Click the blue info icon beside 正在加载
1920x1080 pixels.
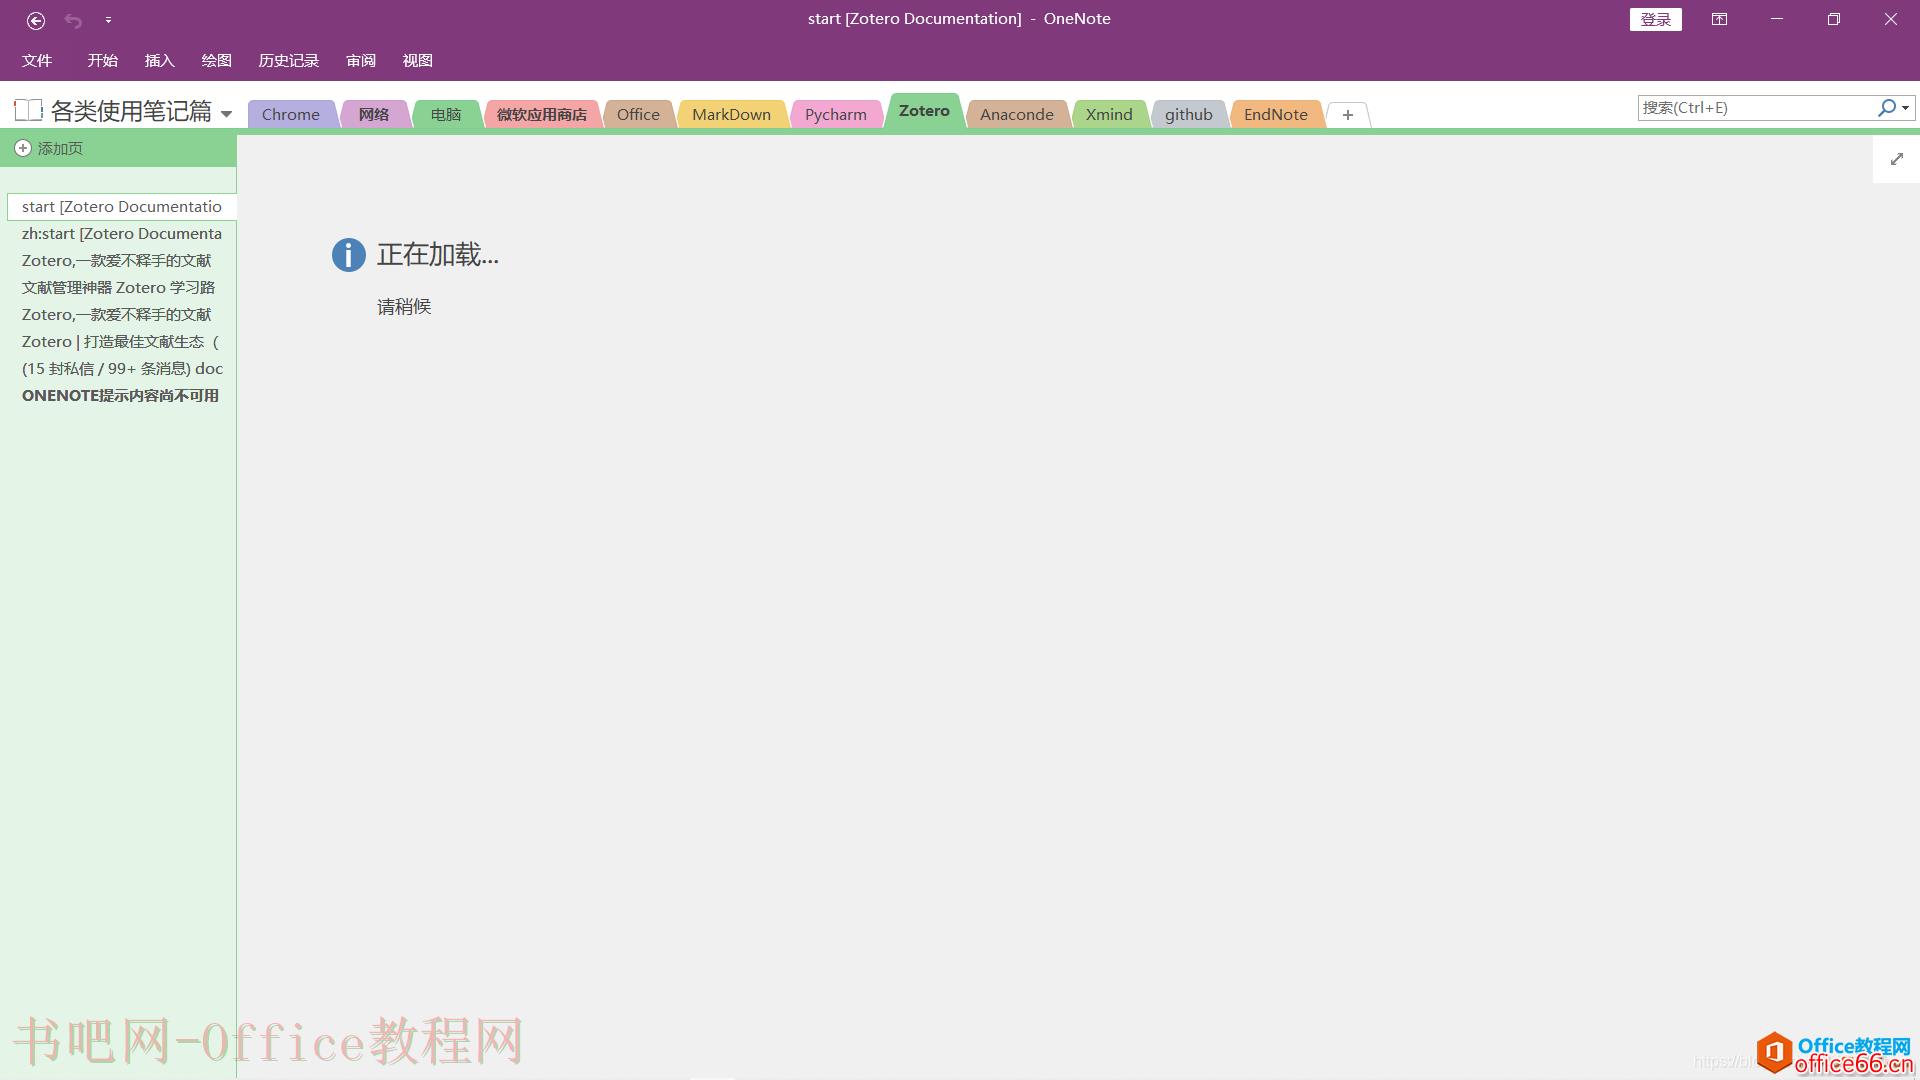[x=348, y=255]
